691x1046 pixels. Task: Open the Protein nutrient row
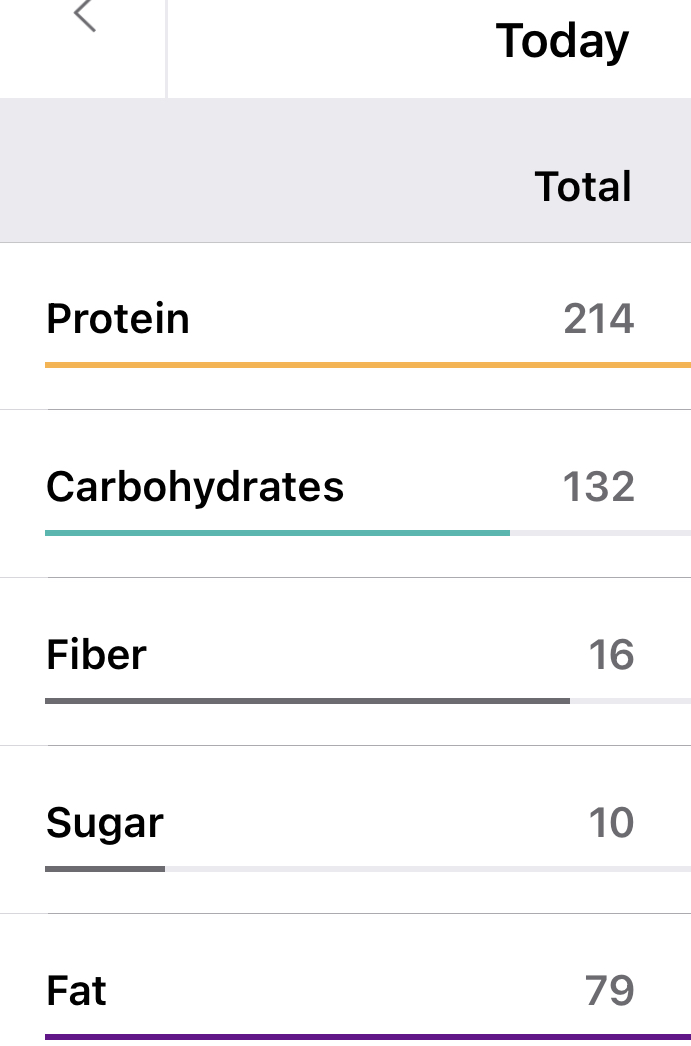(118, 319)
